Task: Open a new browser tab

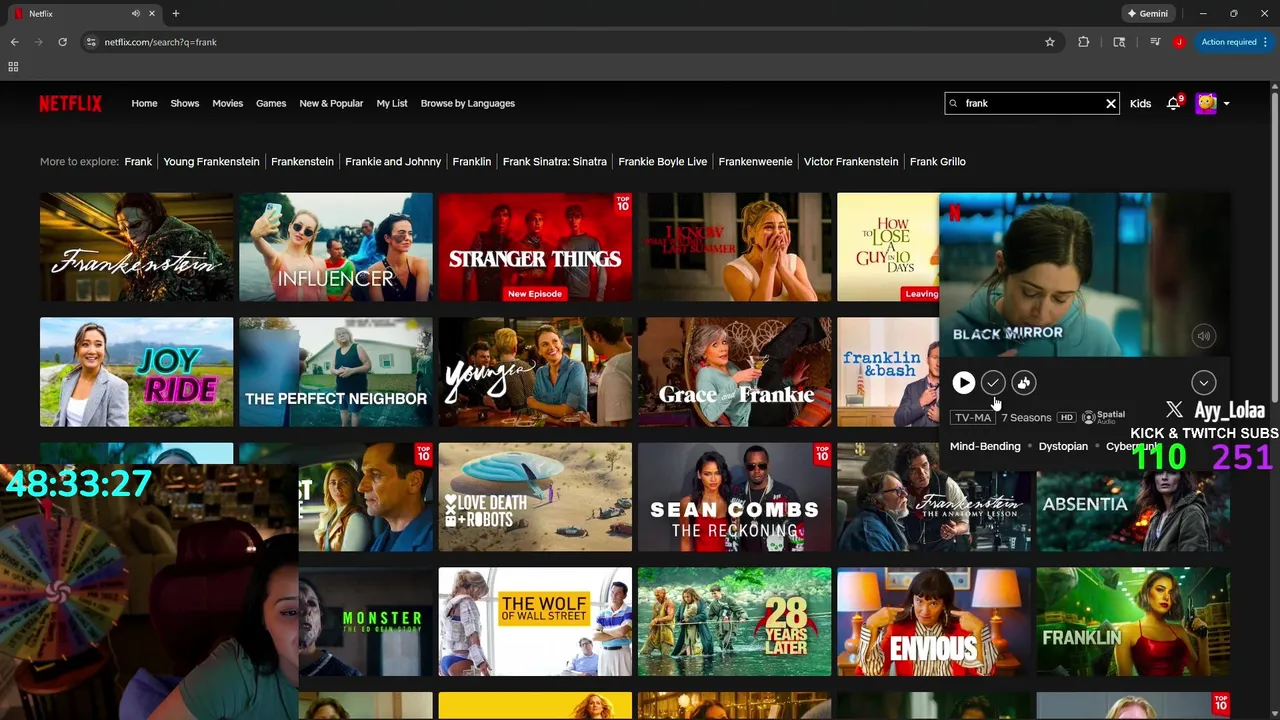Action: pos(176,14)
